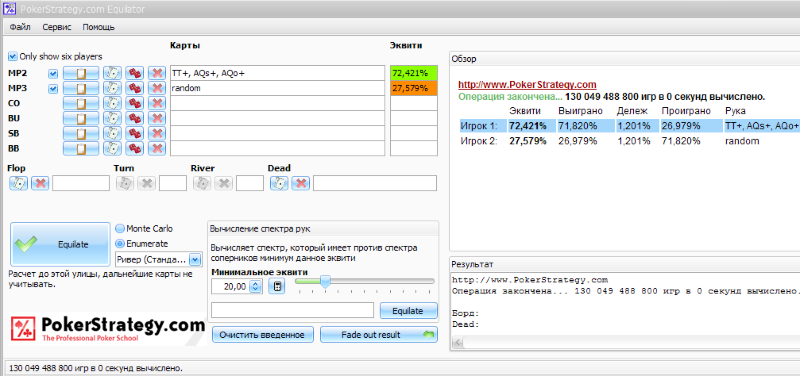
Task: Select the Enumerate radio button
Action: pos(120,244)
